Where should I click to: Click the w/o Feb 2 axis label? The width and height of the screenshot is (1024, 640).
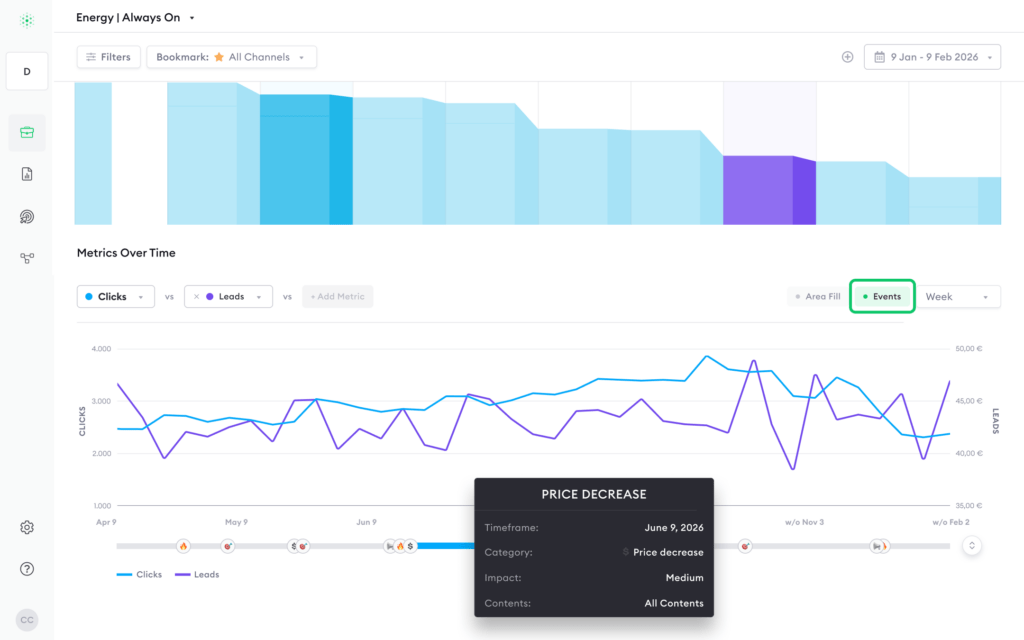[x=951, y=522]
